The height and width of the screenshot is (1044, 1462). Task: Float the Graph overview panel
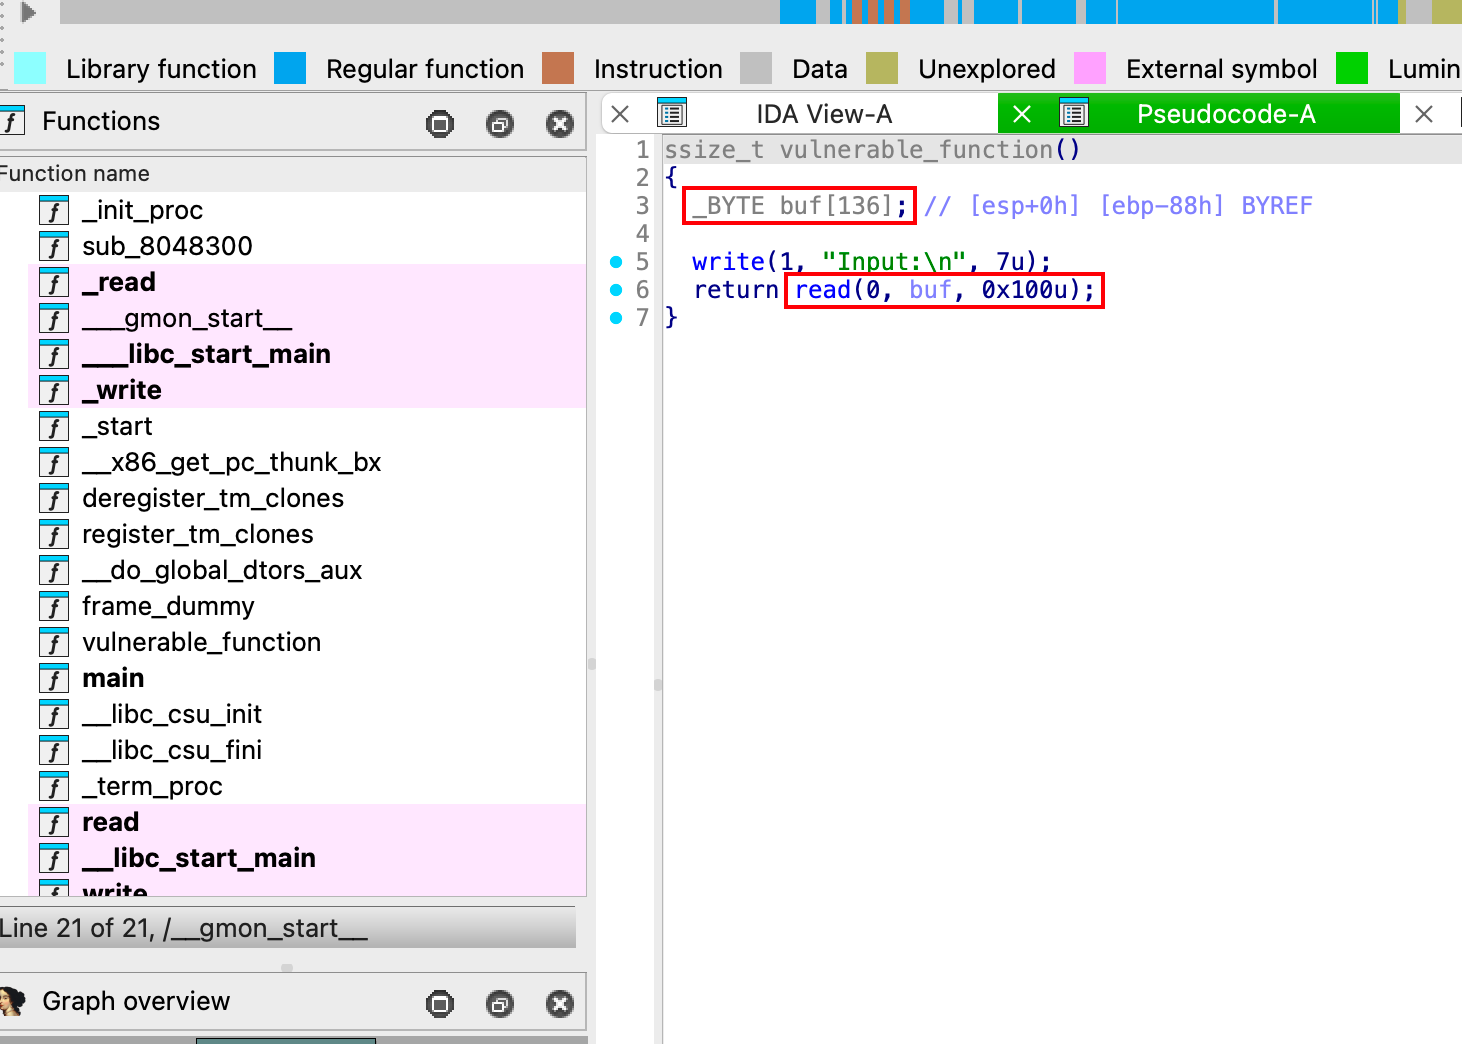pos(439,1003)
